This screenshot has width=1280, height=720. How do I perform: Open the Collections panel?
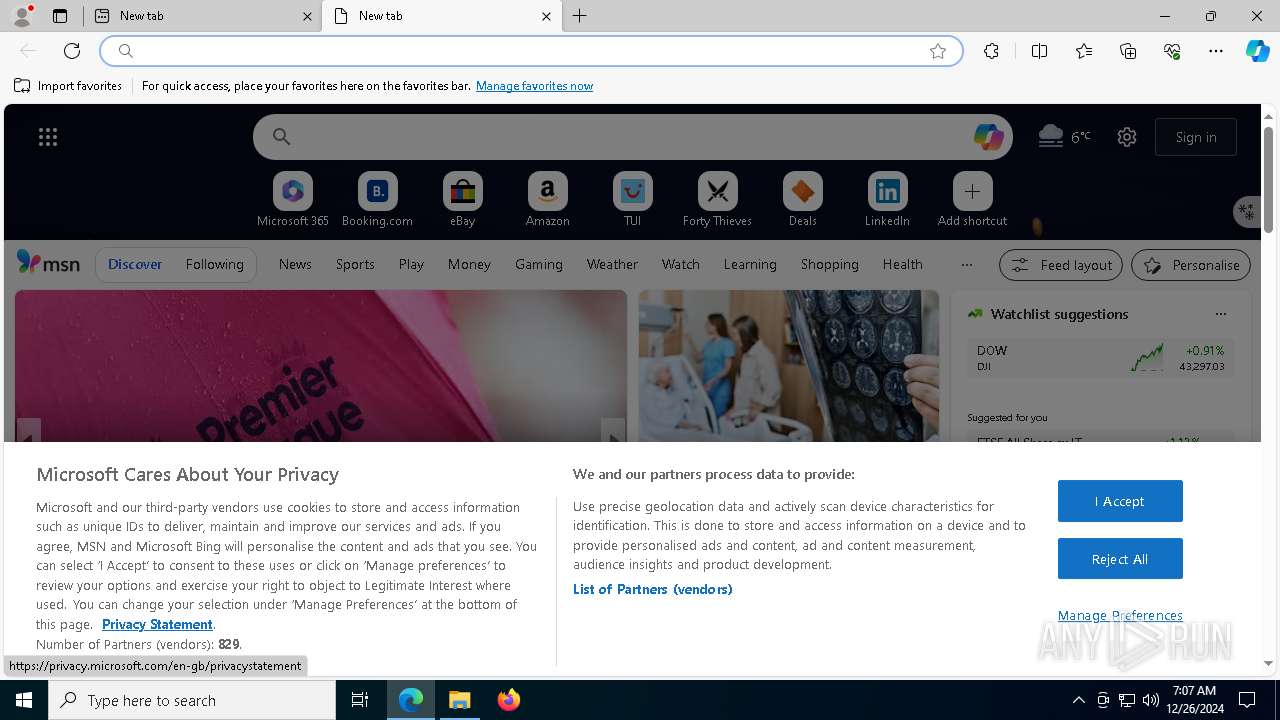1128,51
